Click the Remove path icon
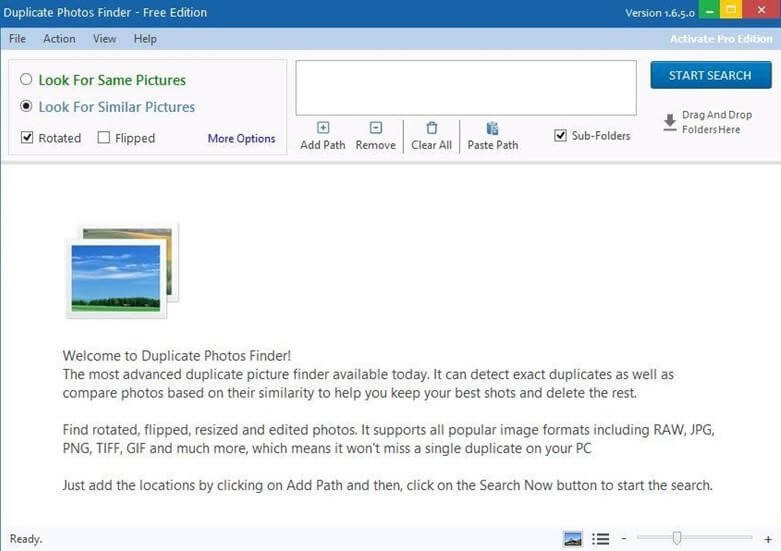 [375, 128]
